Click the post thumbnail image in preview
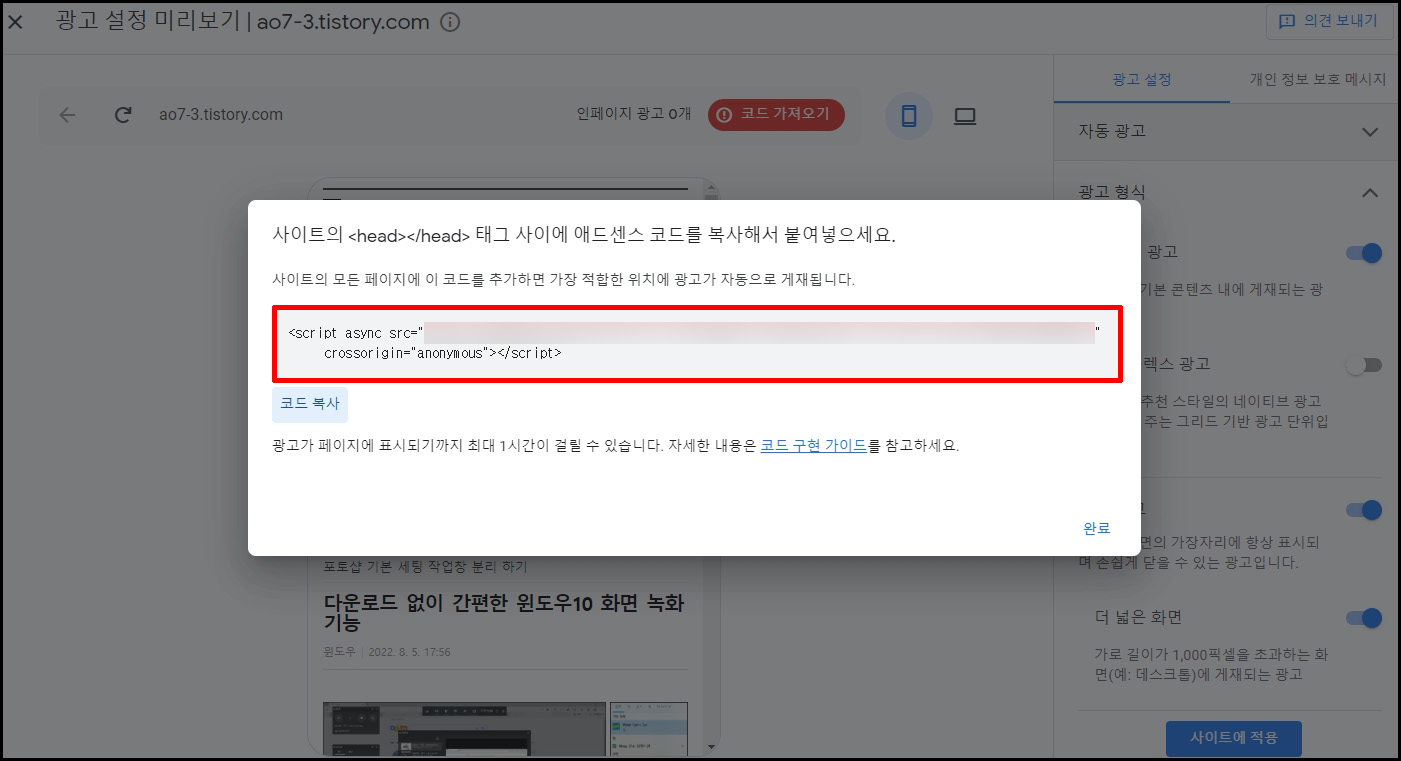Viewport: 1401px width, 761px height. [x=463, y=727]
